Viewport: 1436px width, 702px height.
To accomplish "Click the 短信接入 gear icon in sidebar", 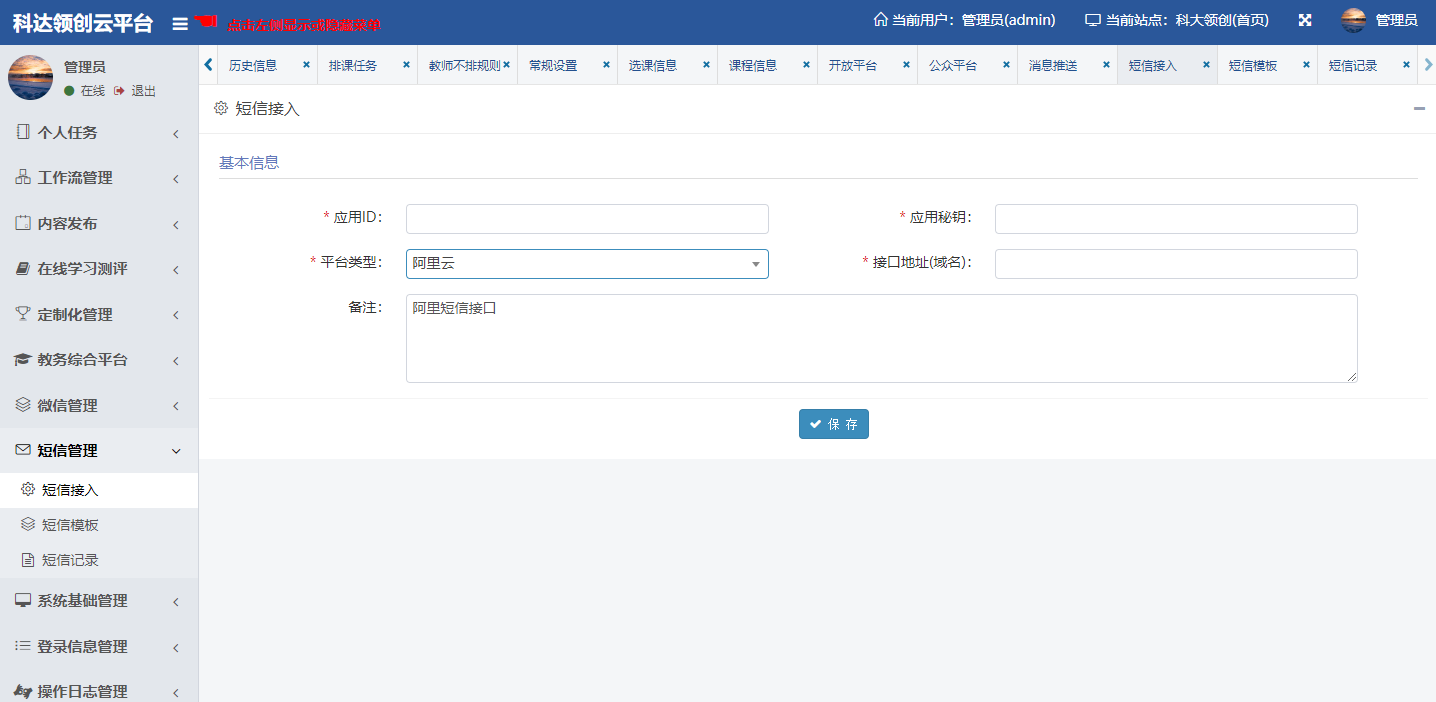I will point(28,489).
